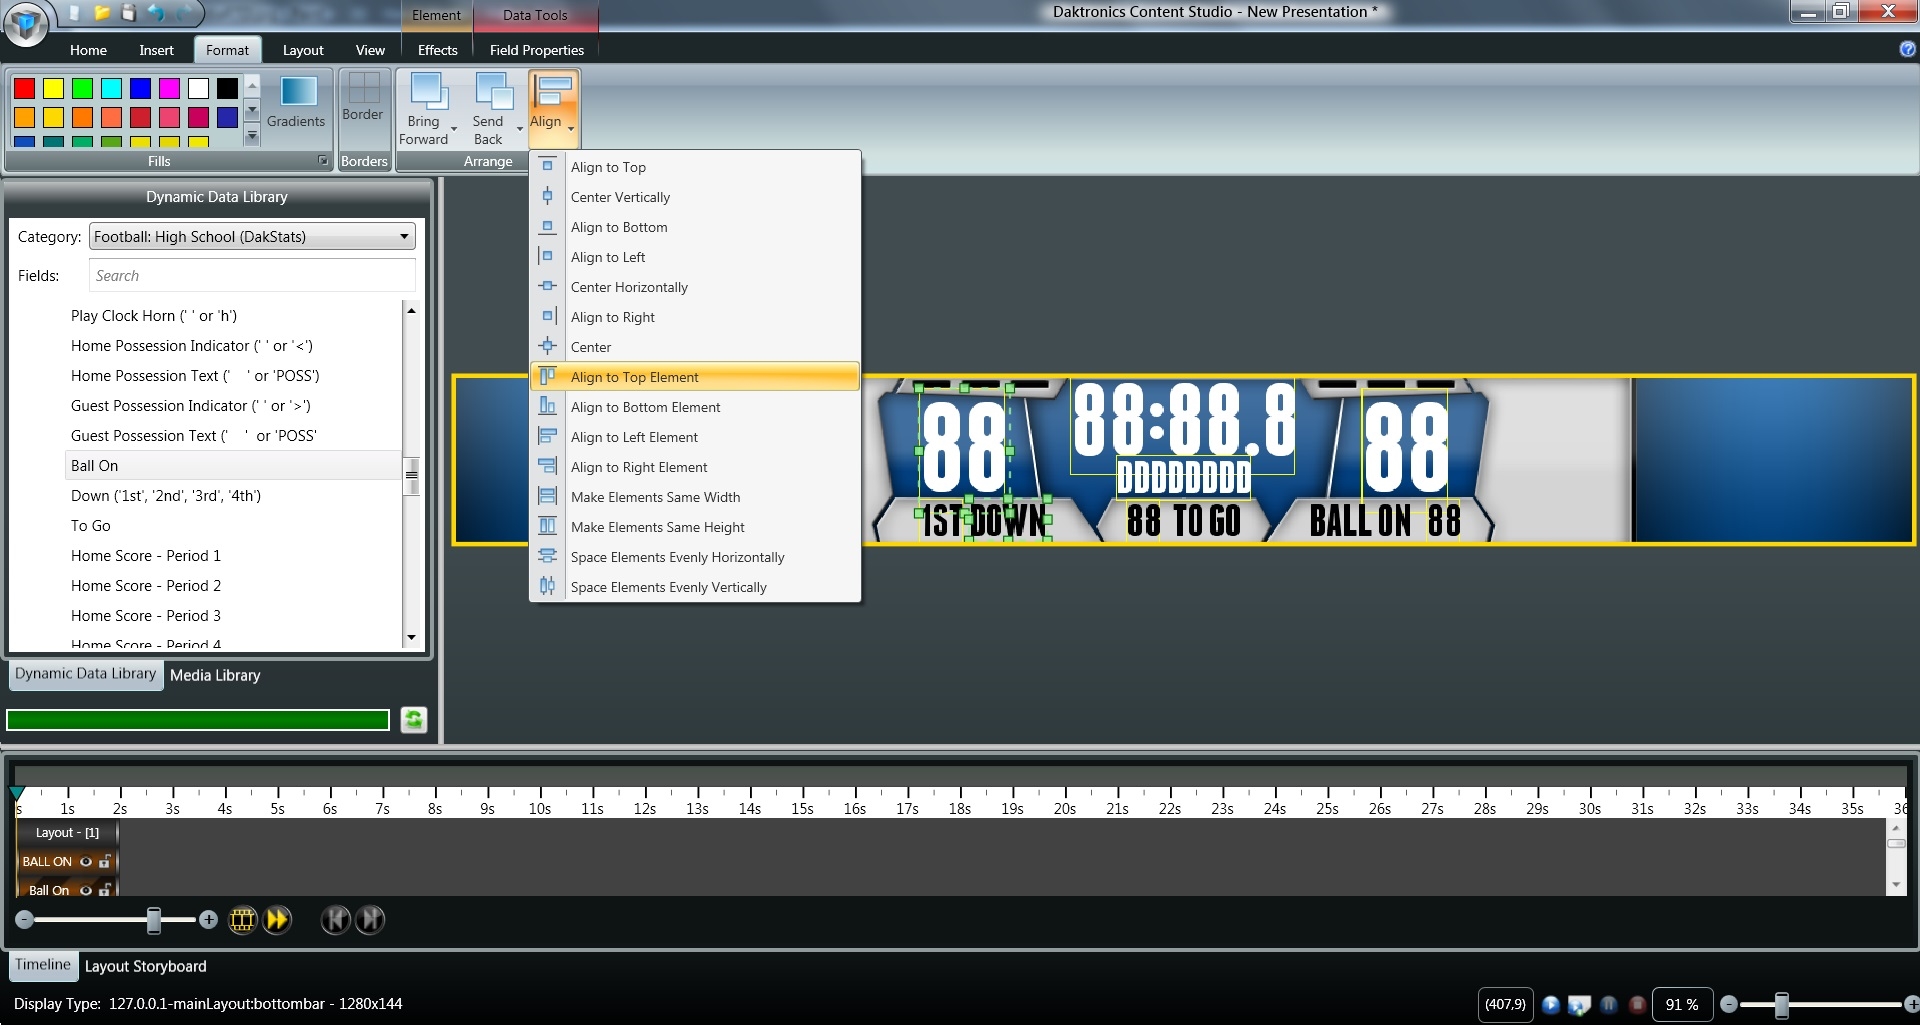
Task: Click the Gradients fill icon
Action: (297, 92)
